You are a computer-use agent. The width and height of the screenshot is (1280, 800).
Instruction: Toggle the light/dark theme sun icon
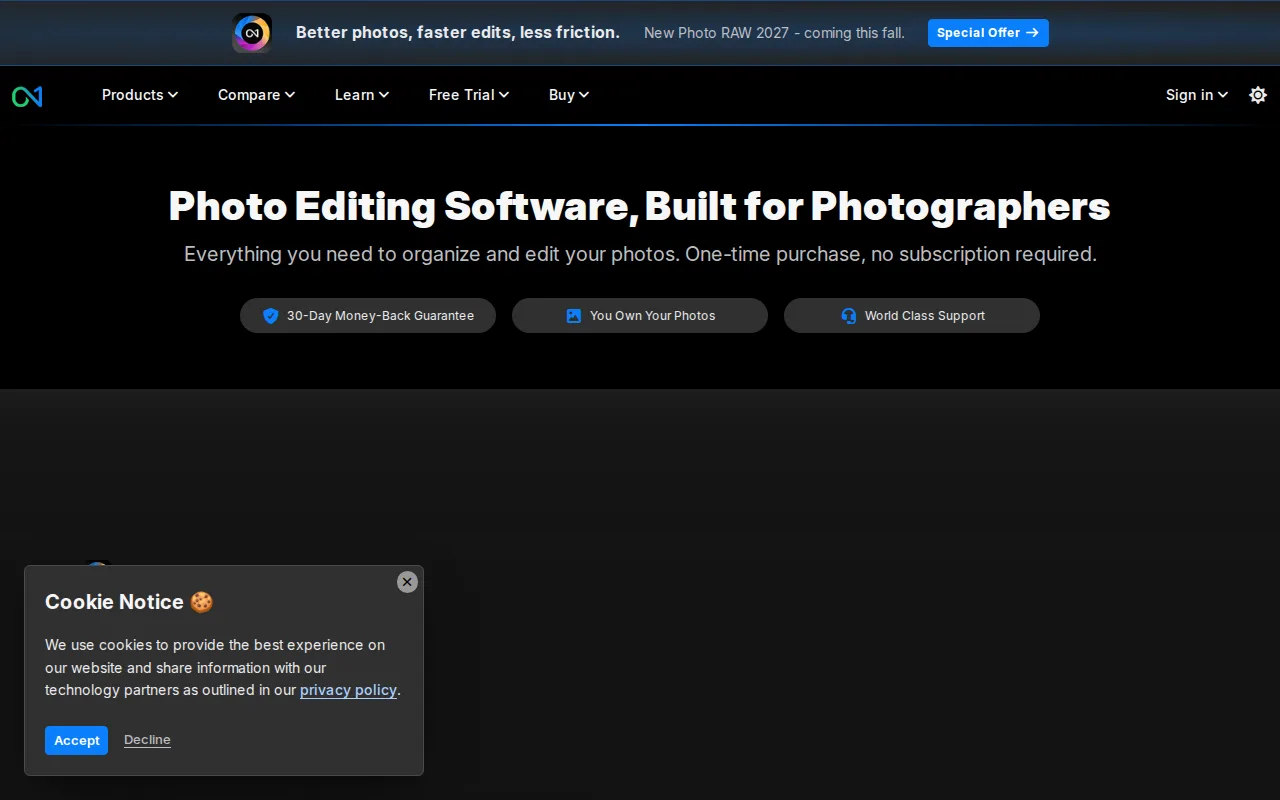pyautogui.click(x=1258, y=95)
